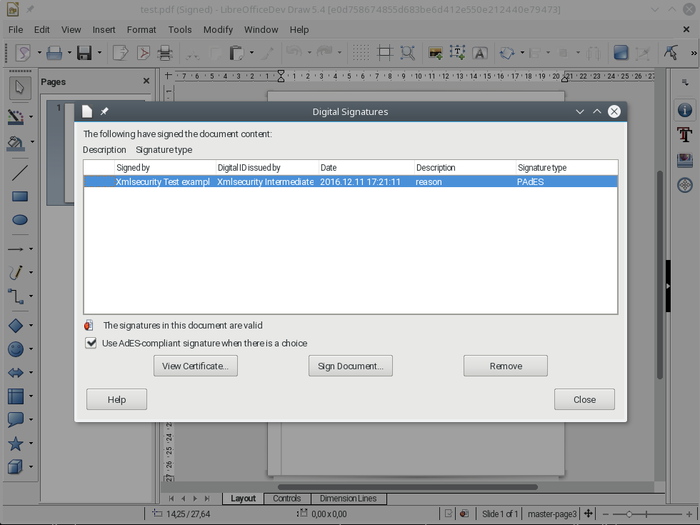Click Fit slide to window icon
700x525 pixels.
(x=588, y=513)
